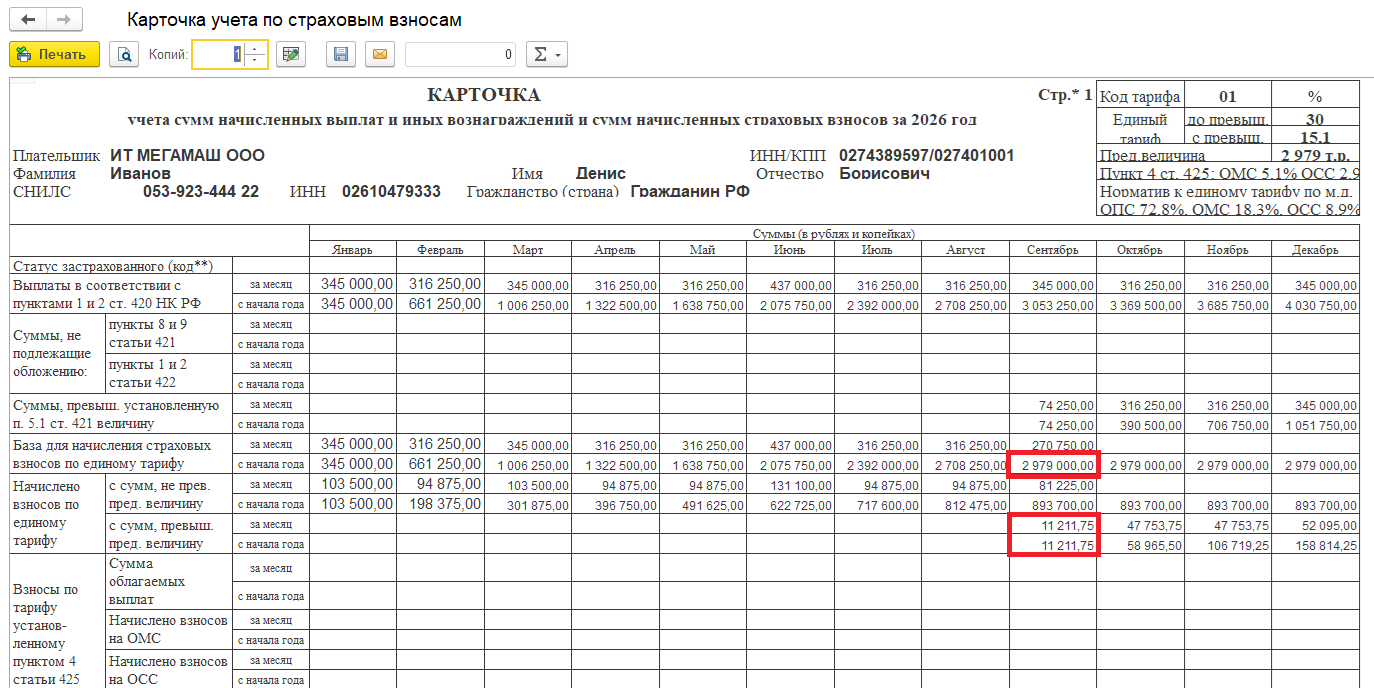Click the Код тарифа value 01

pos(1227,97)
